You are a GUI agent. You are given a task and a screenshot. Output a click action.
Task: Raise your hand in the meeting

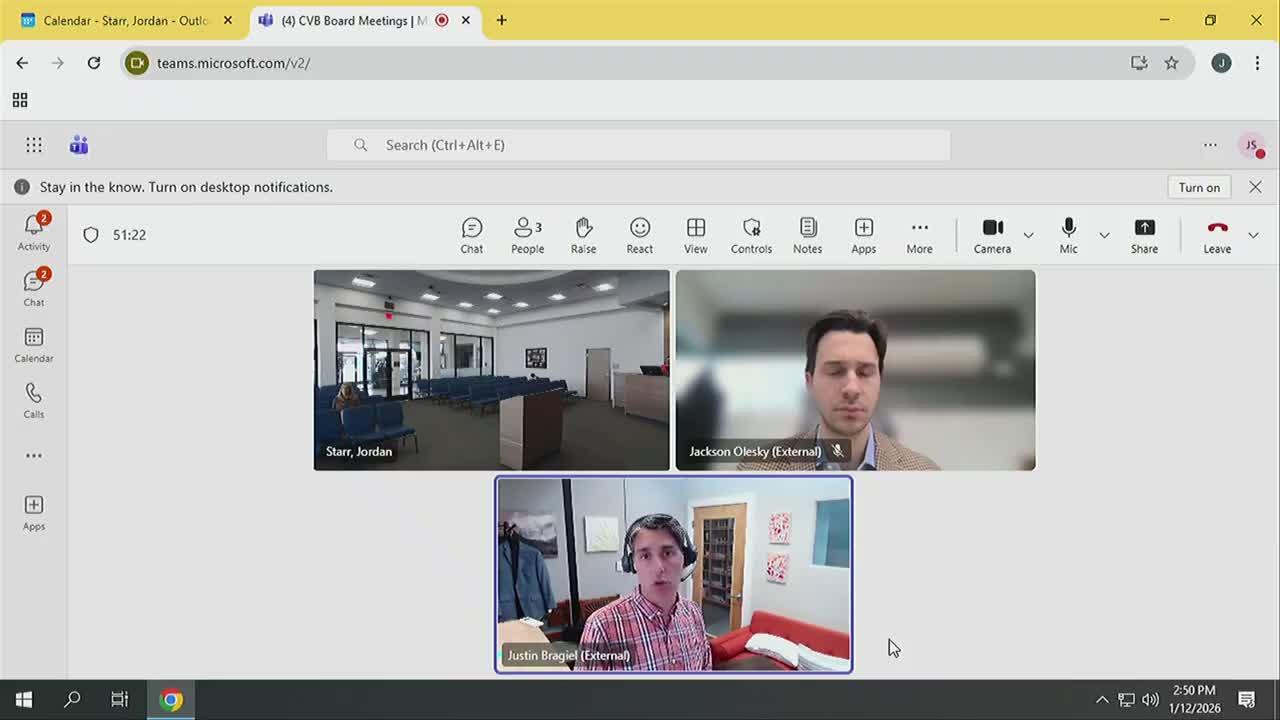click(583, 236)
